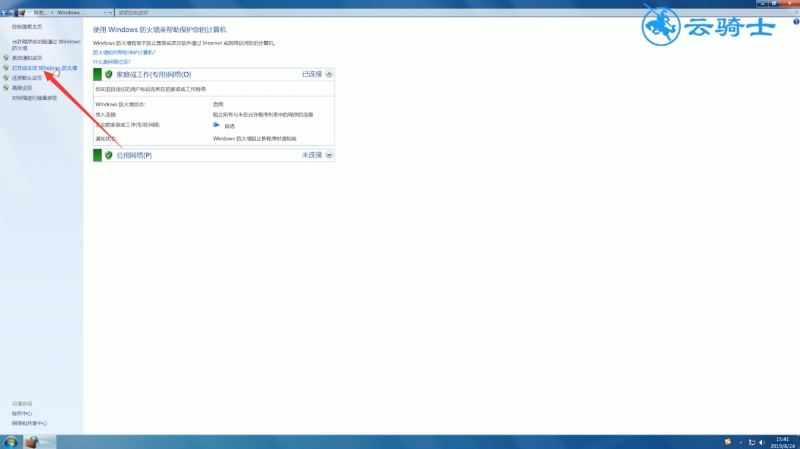Click shield icon beside restore defaults
The image size is (800, 449).
(x=6, y=78)
